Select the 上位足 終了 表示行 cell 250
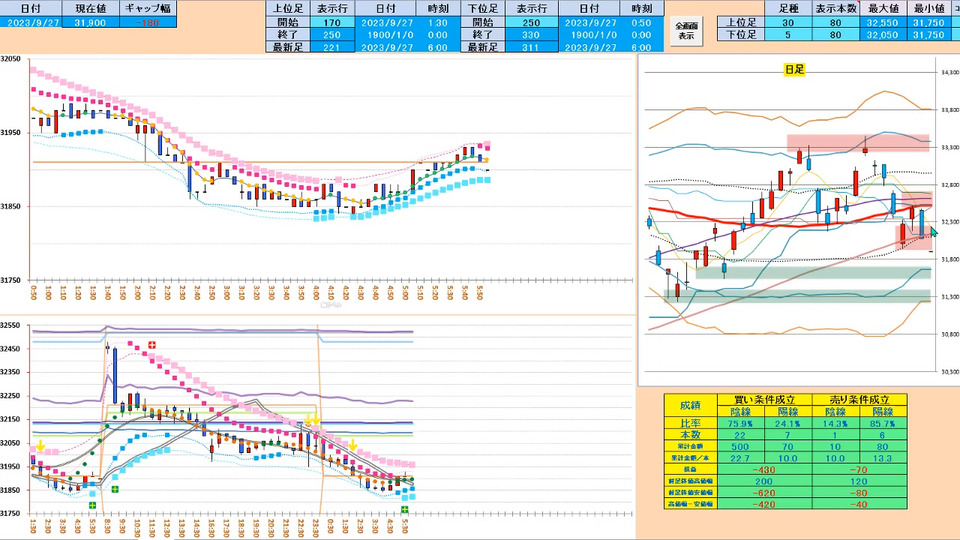 [331, 34]
